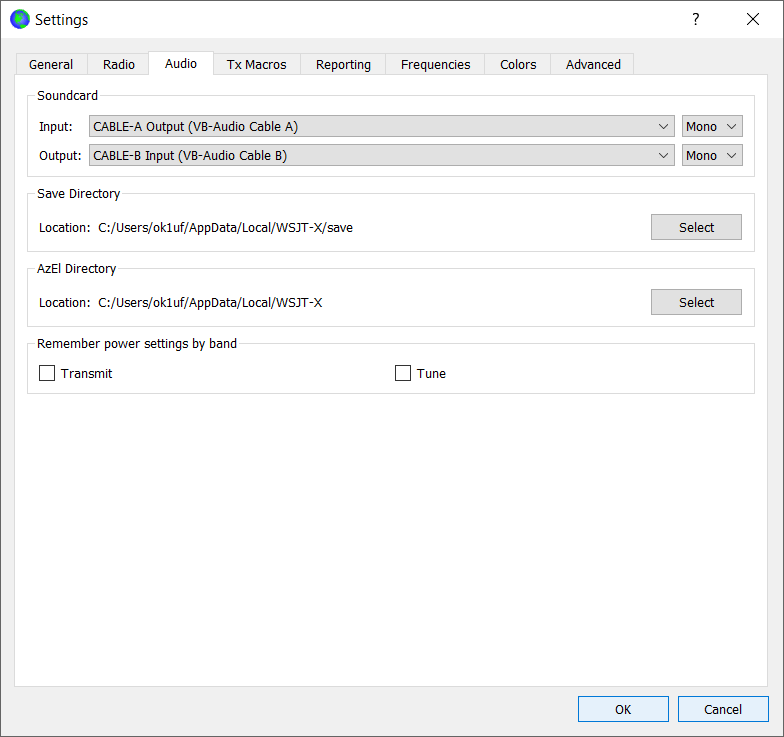Go to the Tx Macros tab
784x737 pixels.
click(257, 64)
